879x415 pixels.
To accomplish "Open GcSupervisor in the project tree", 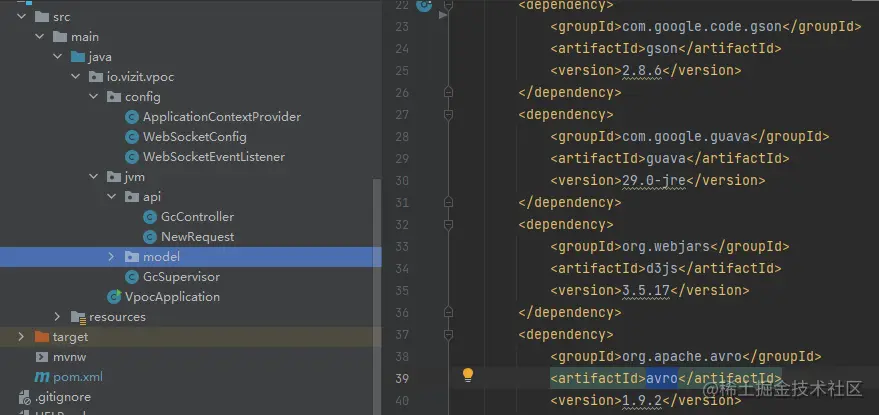I will coord(181,277).
